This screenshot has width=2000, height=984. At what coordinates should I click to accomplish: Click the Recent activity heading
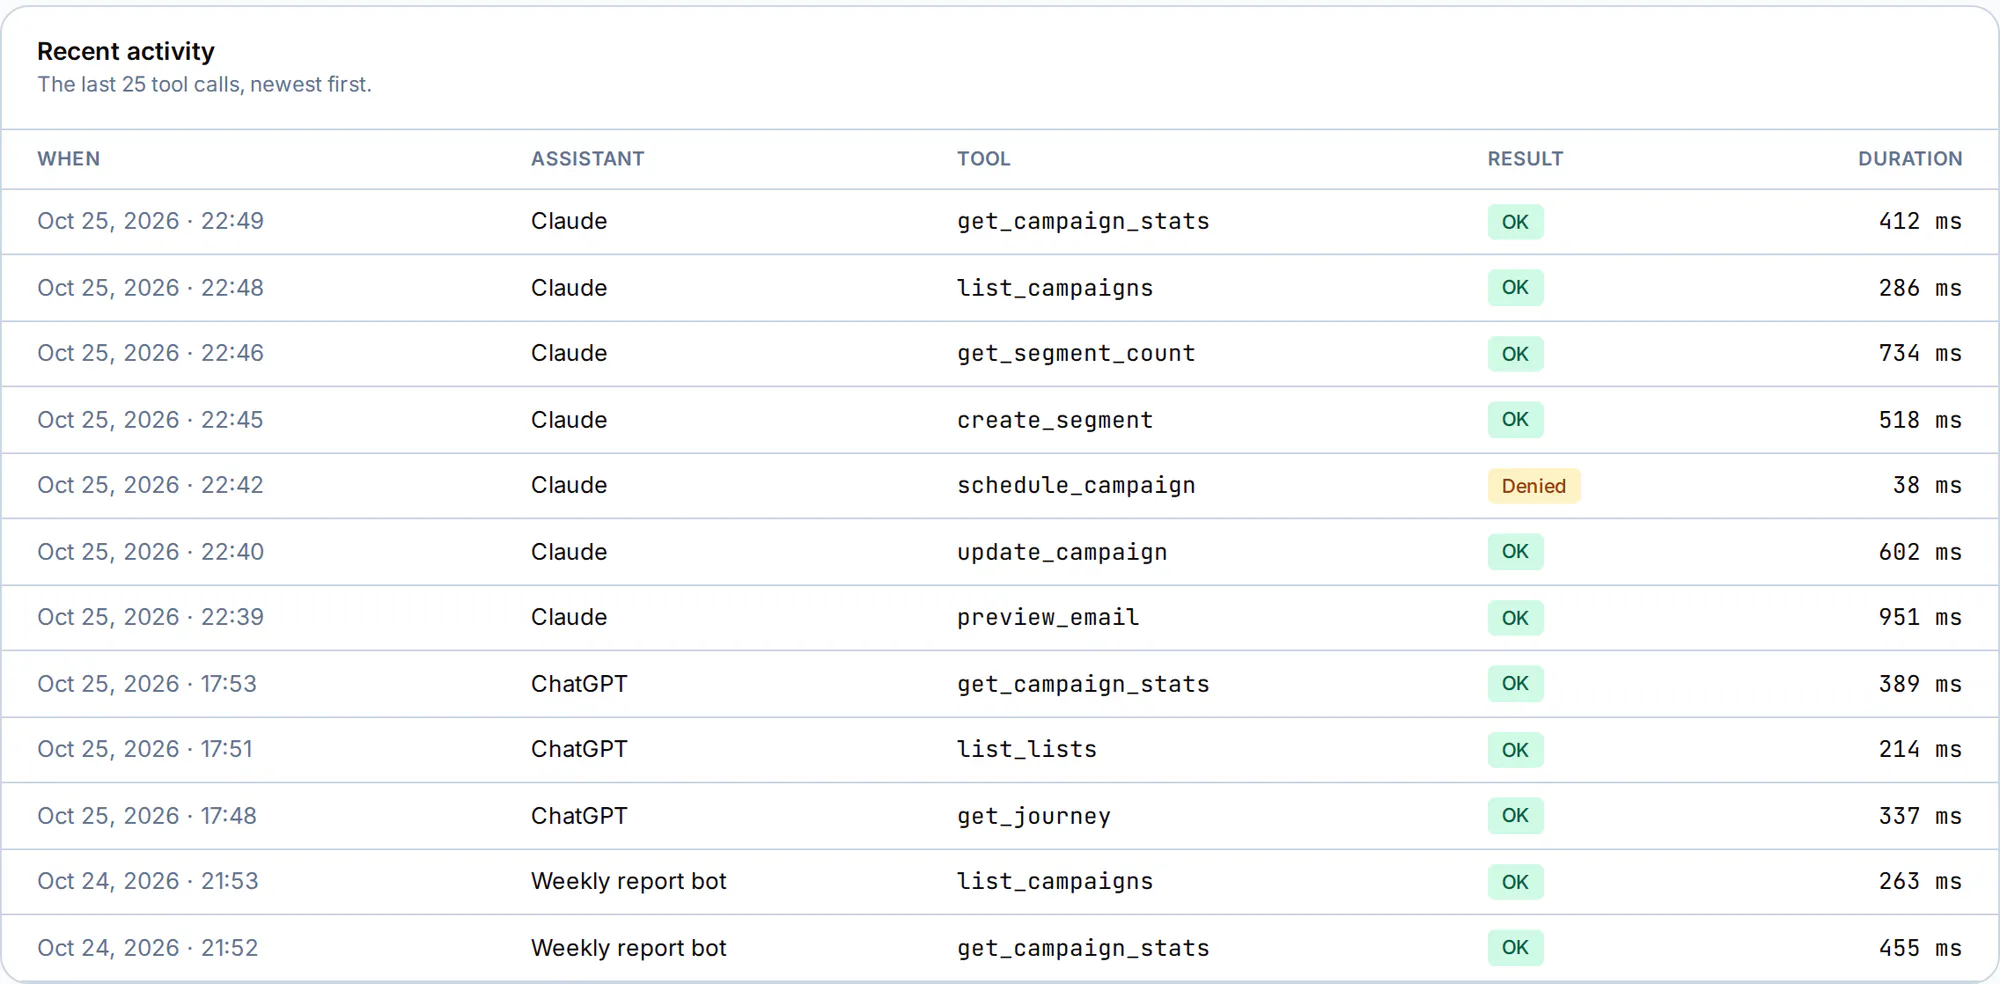[126, 51]
